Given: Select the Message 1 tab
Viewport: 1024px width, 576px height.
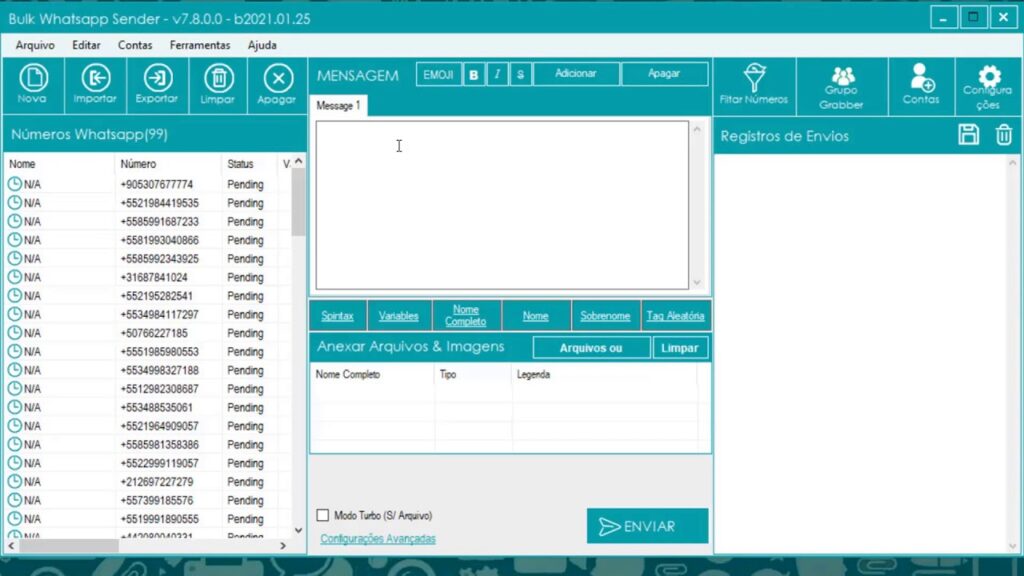Looking at the screenshot, I should 338,105.
